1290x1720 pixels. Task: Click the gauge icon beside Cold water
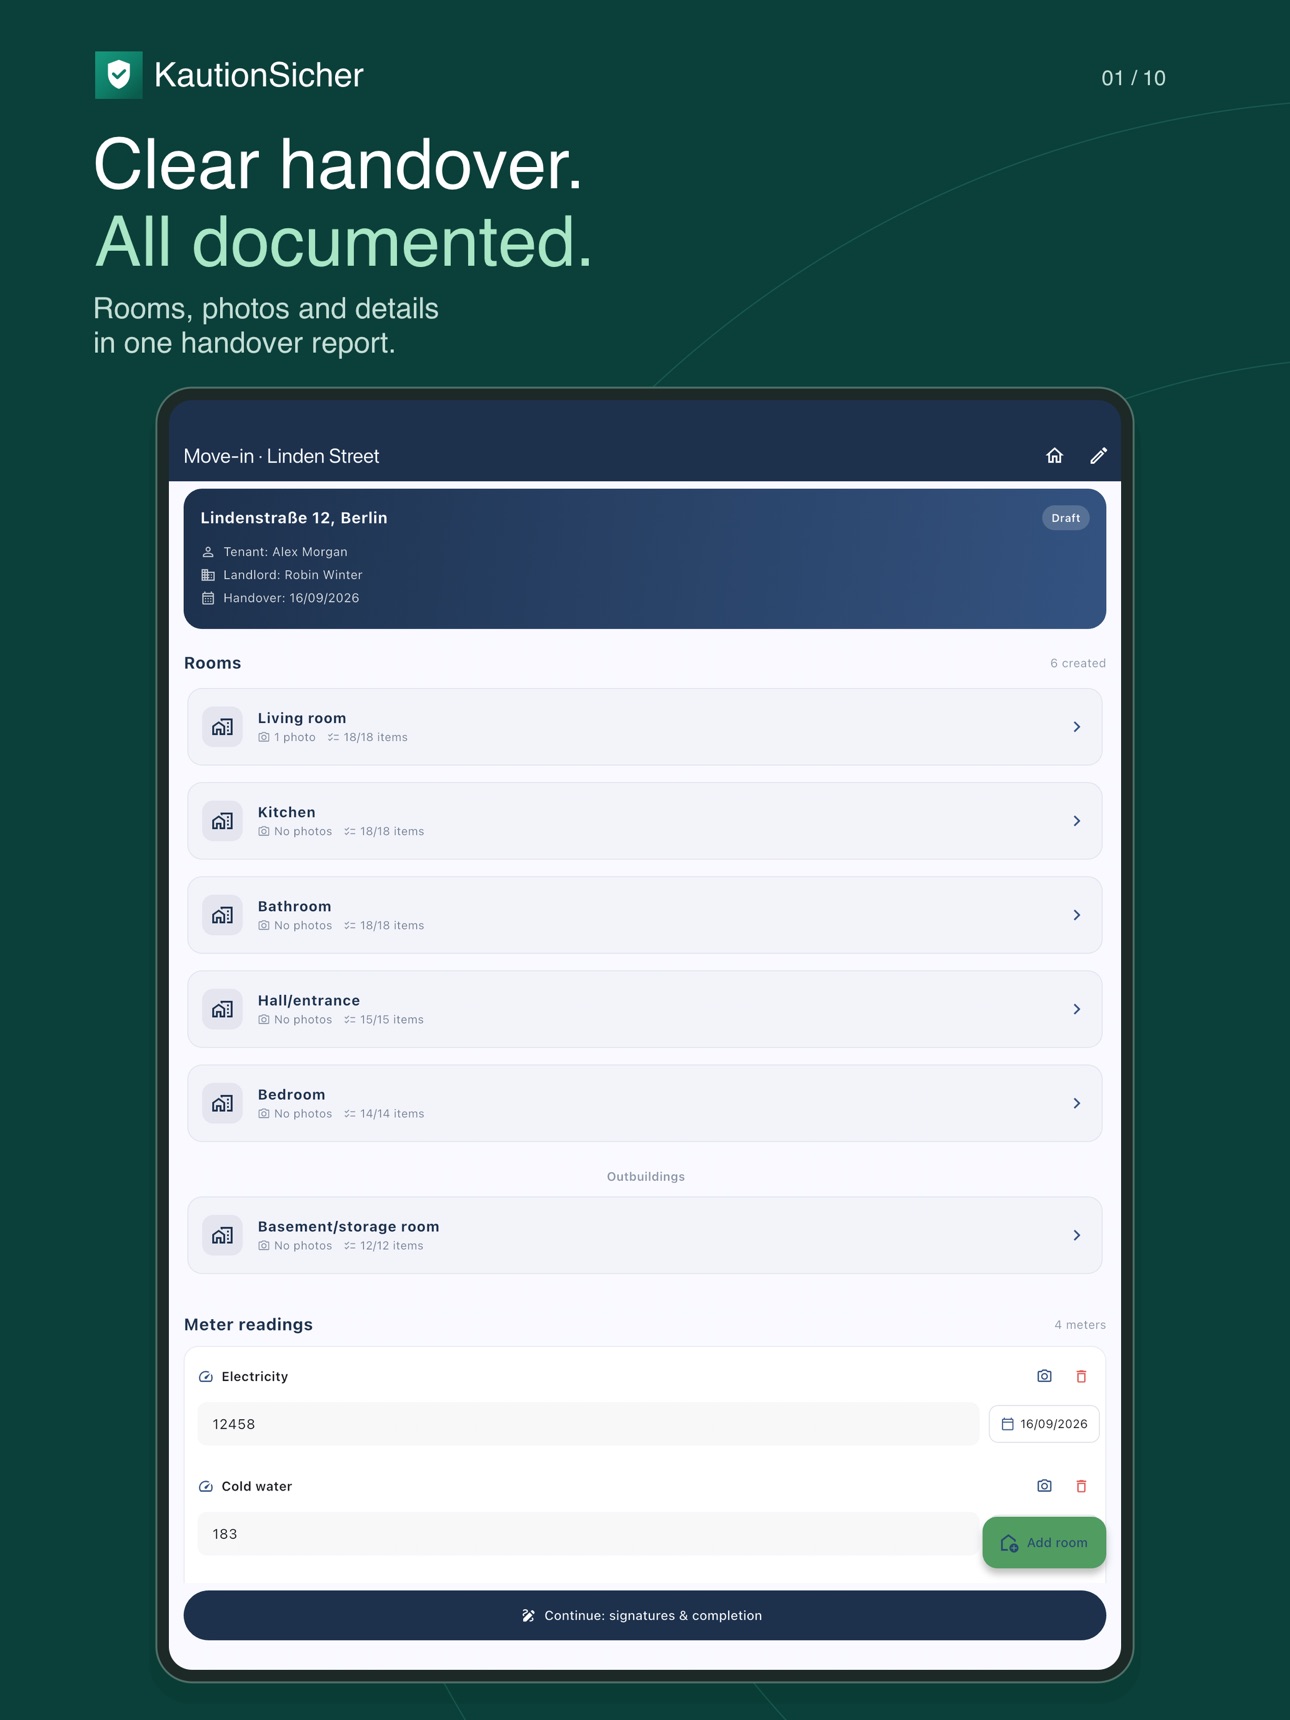[x=206, y=1487]
